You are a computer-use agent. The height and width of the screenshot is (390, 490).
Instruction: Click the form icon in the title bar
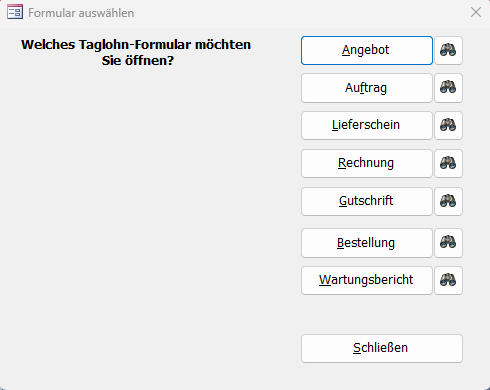coord(15,12)
